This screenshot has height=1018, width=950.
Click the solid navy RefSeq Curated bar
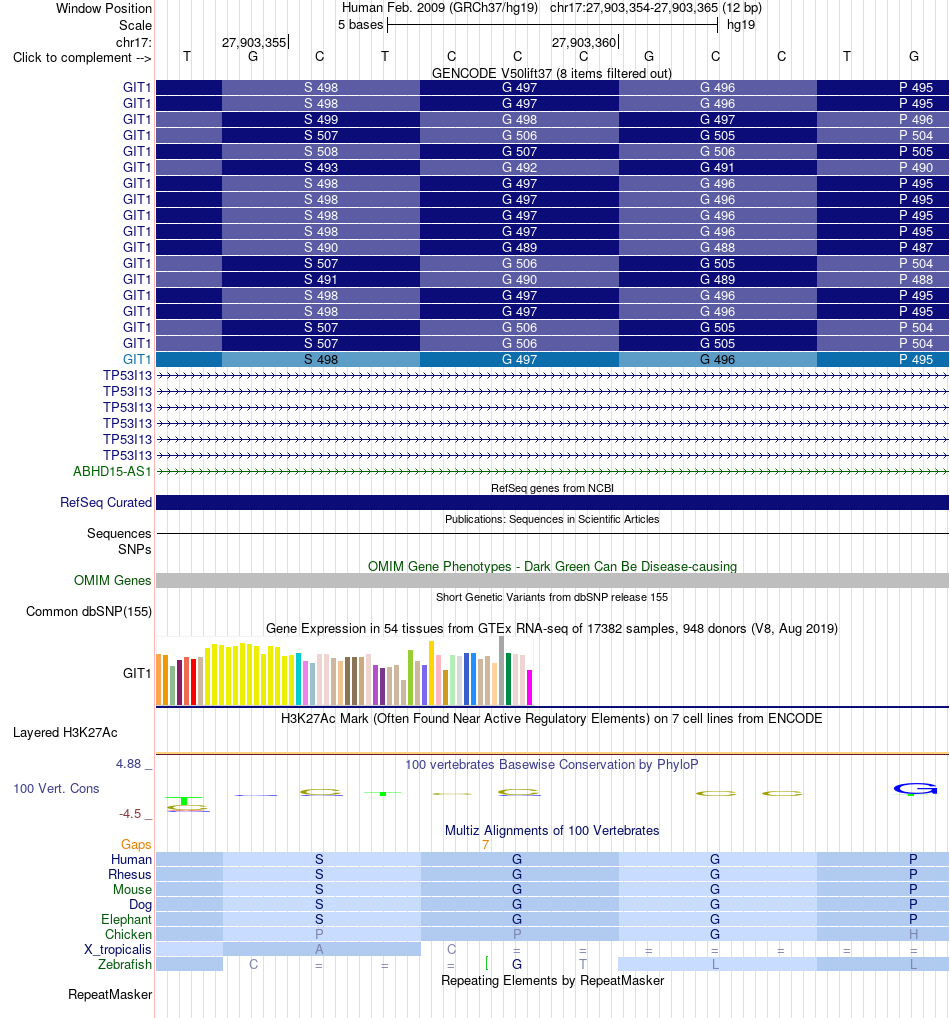coord(552,503)
